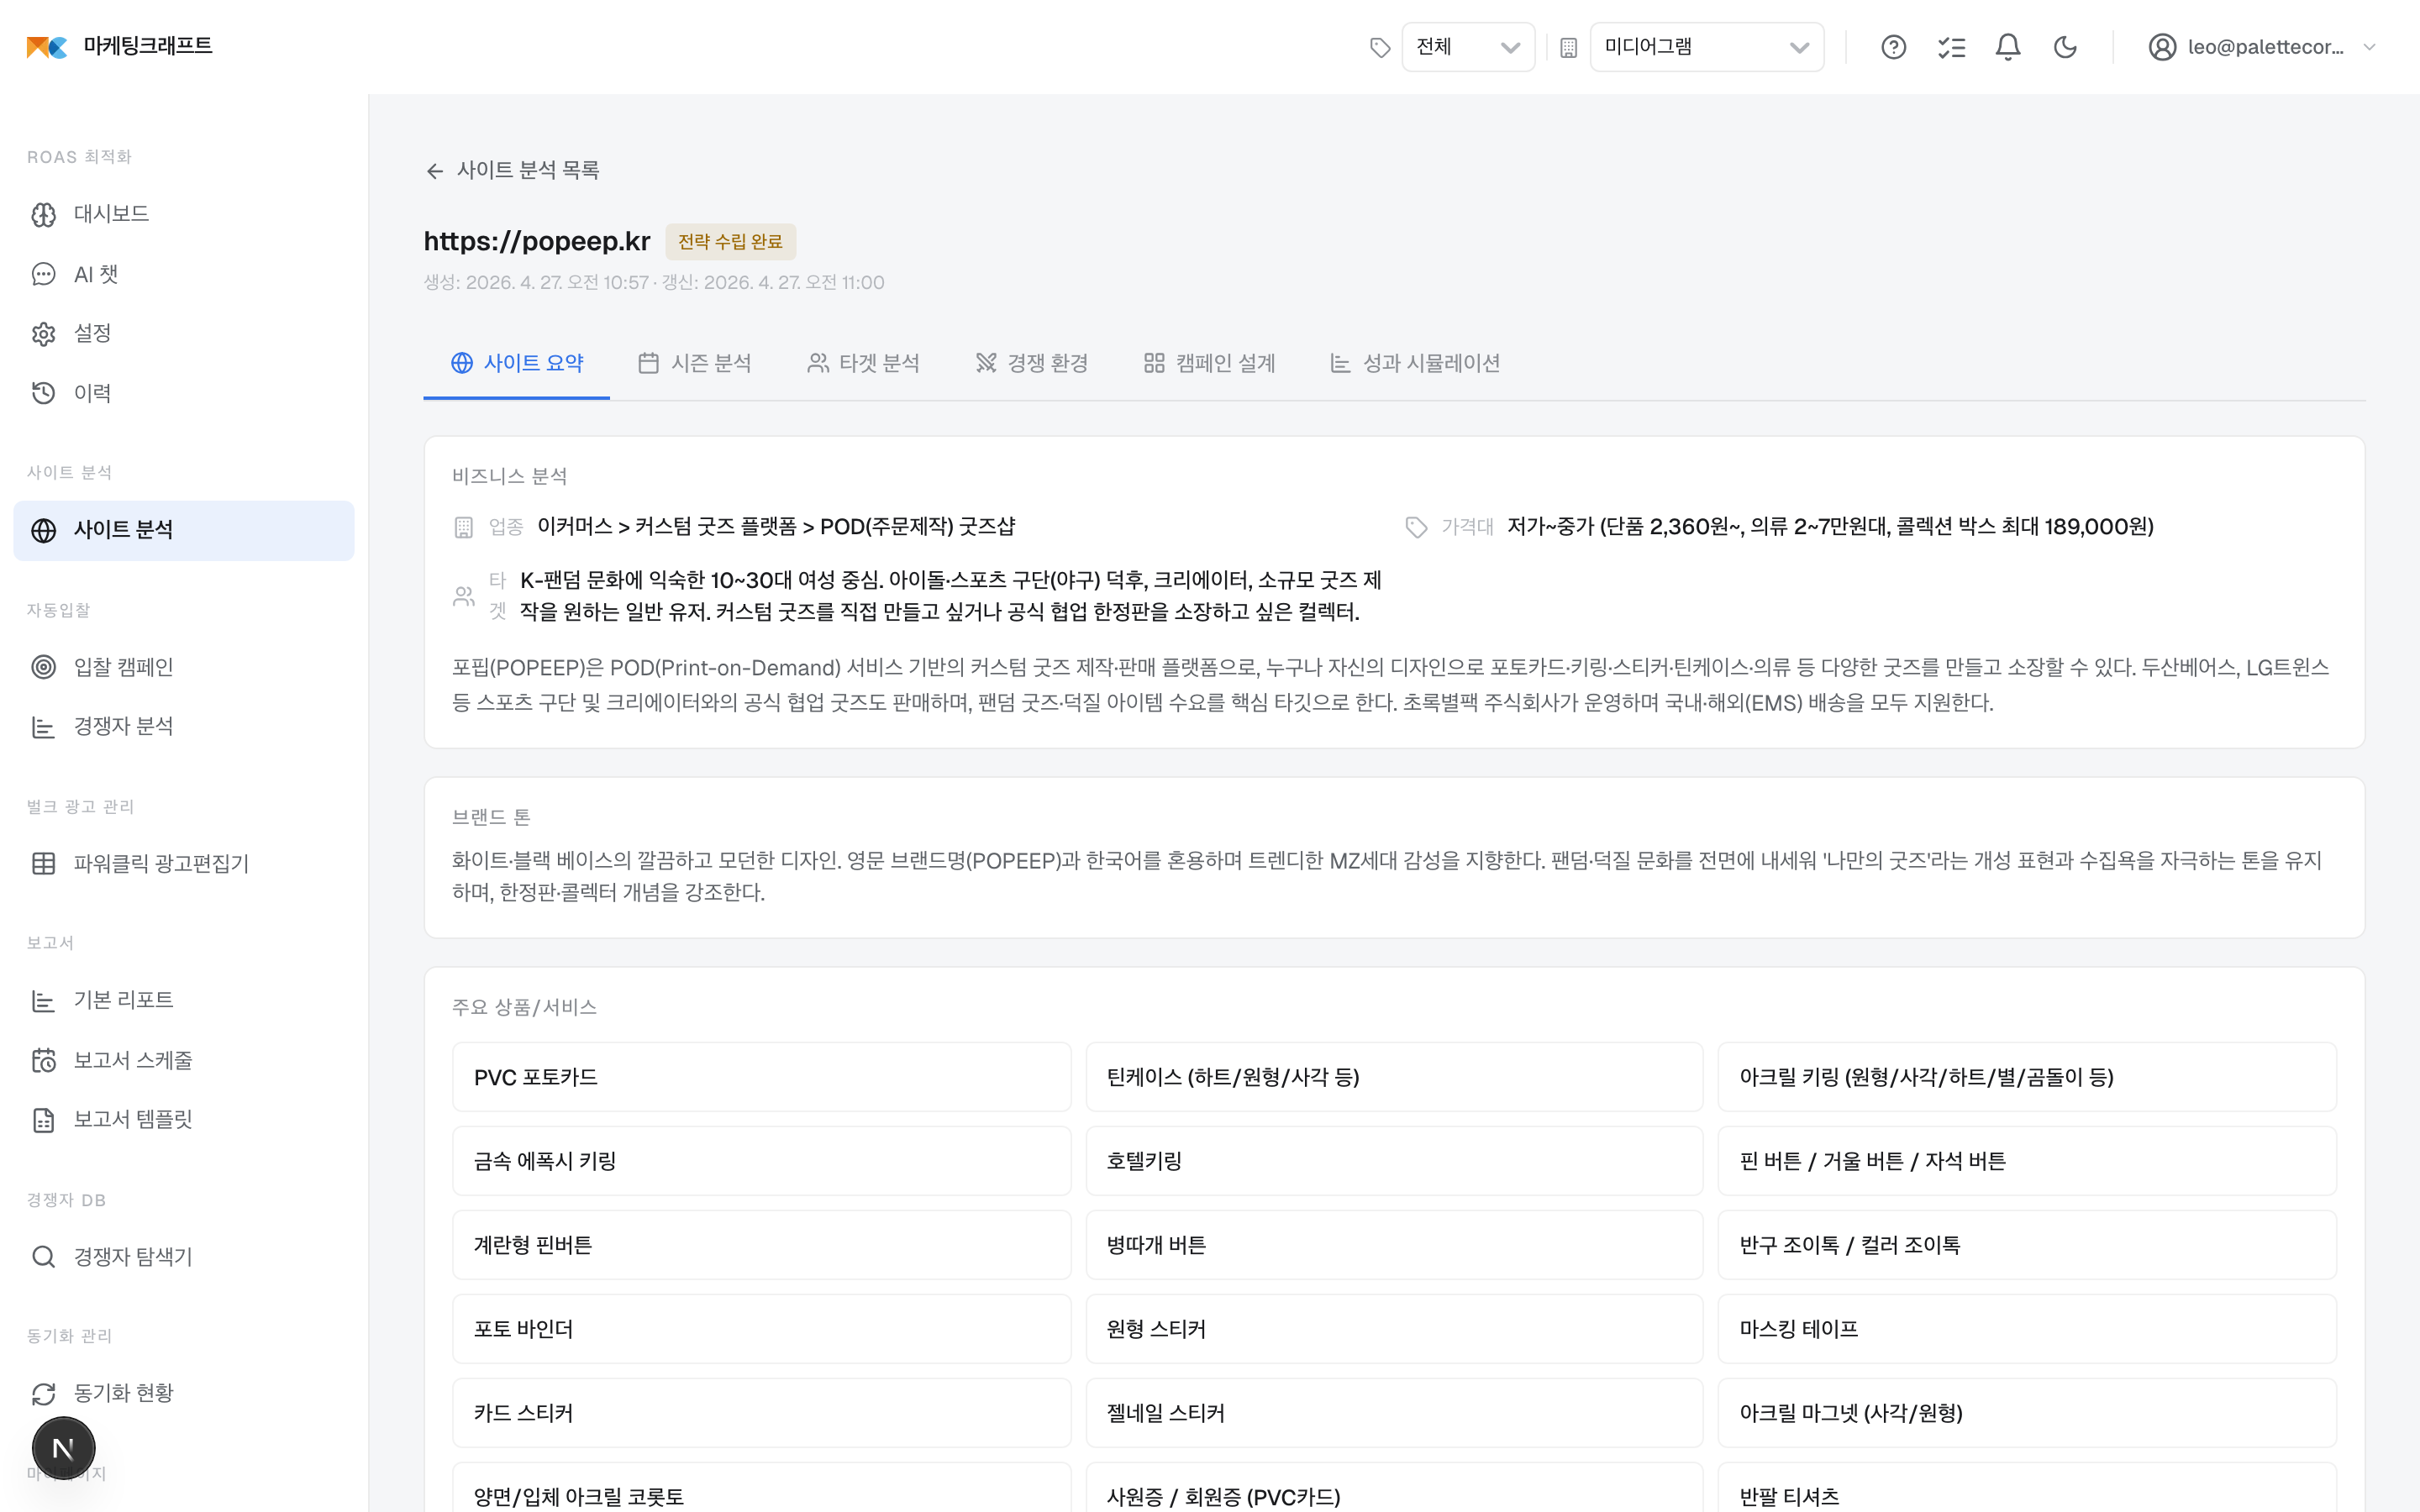Switch to the 경쟁 환경 tab
This screenshot has height=1512, width=2420.
pyautogui.click(x=1031, y=363)
